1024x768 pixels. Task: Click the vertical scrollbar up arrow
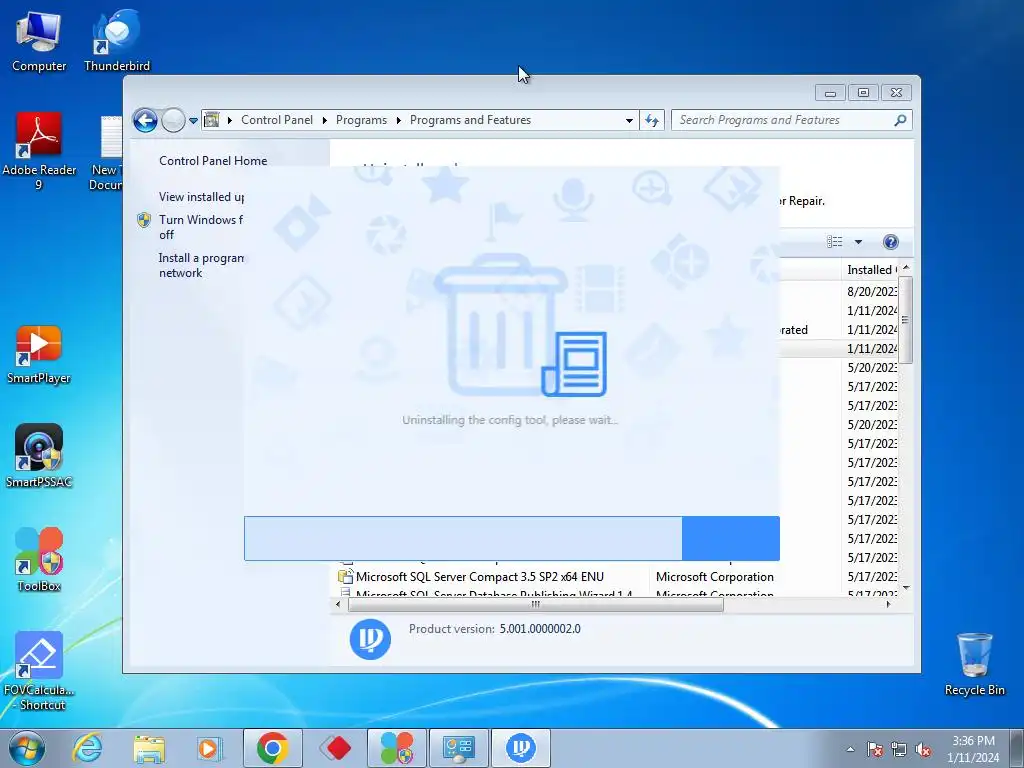906,268
